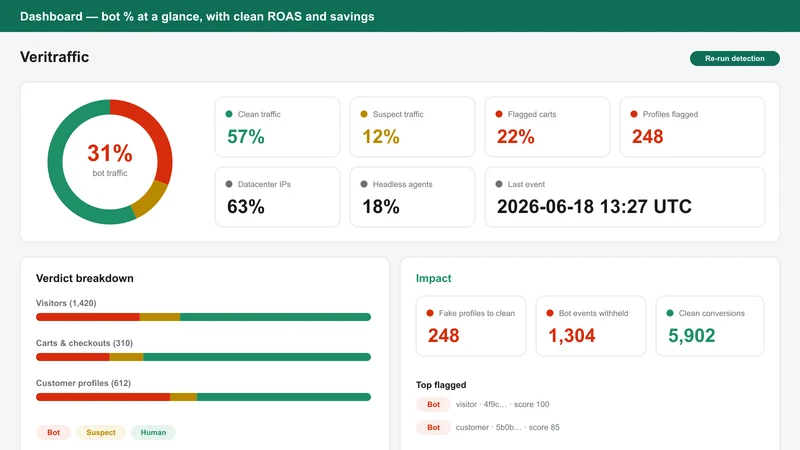
Task: Click the 31% bot traffic donut chart
Action: pos(110,162)
